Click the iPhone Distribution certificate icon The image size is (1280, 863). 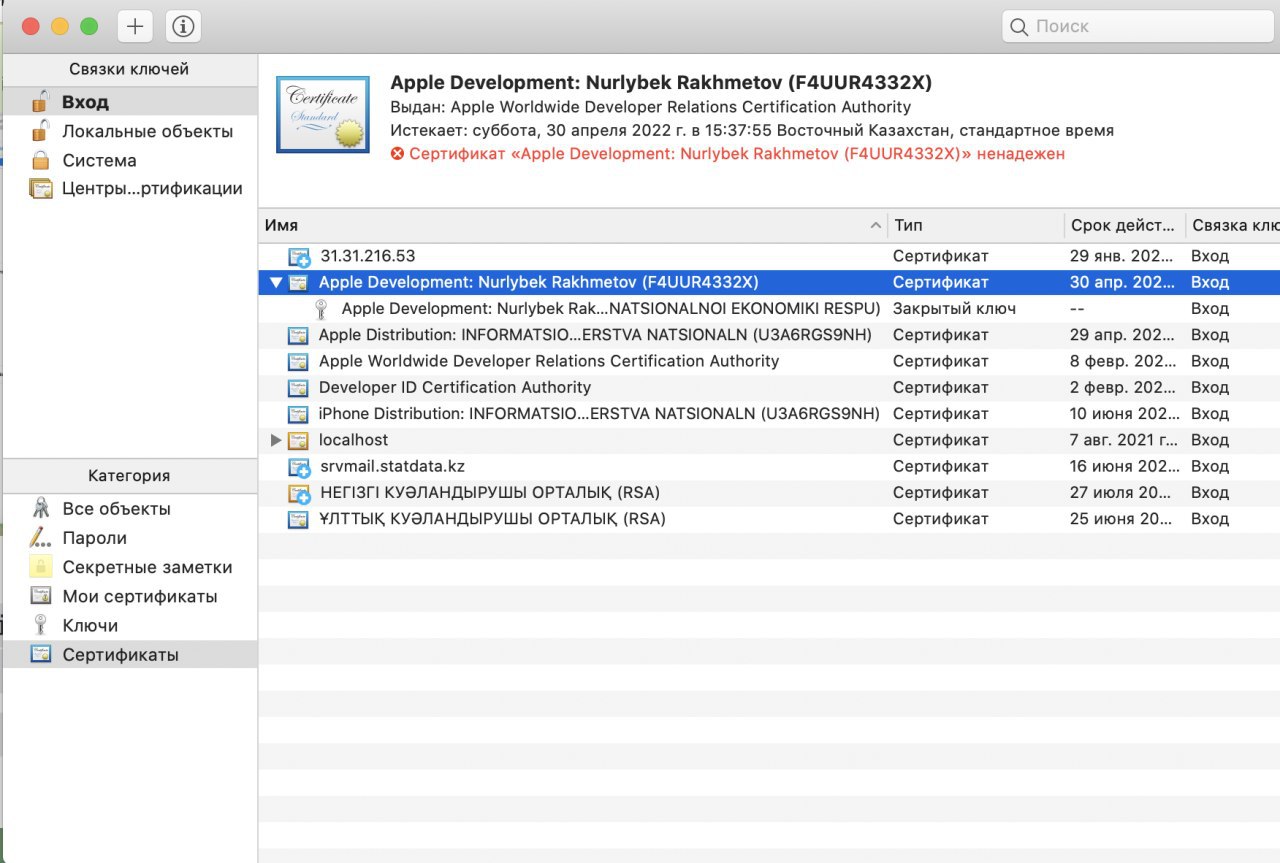coord(298,414)
